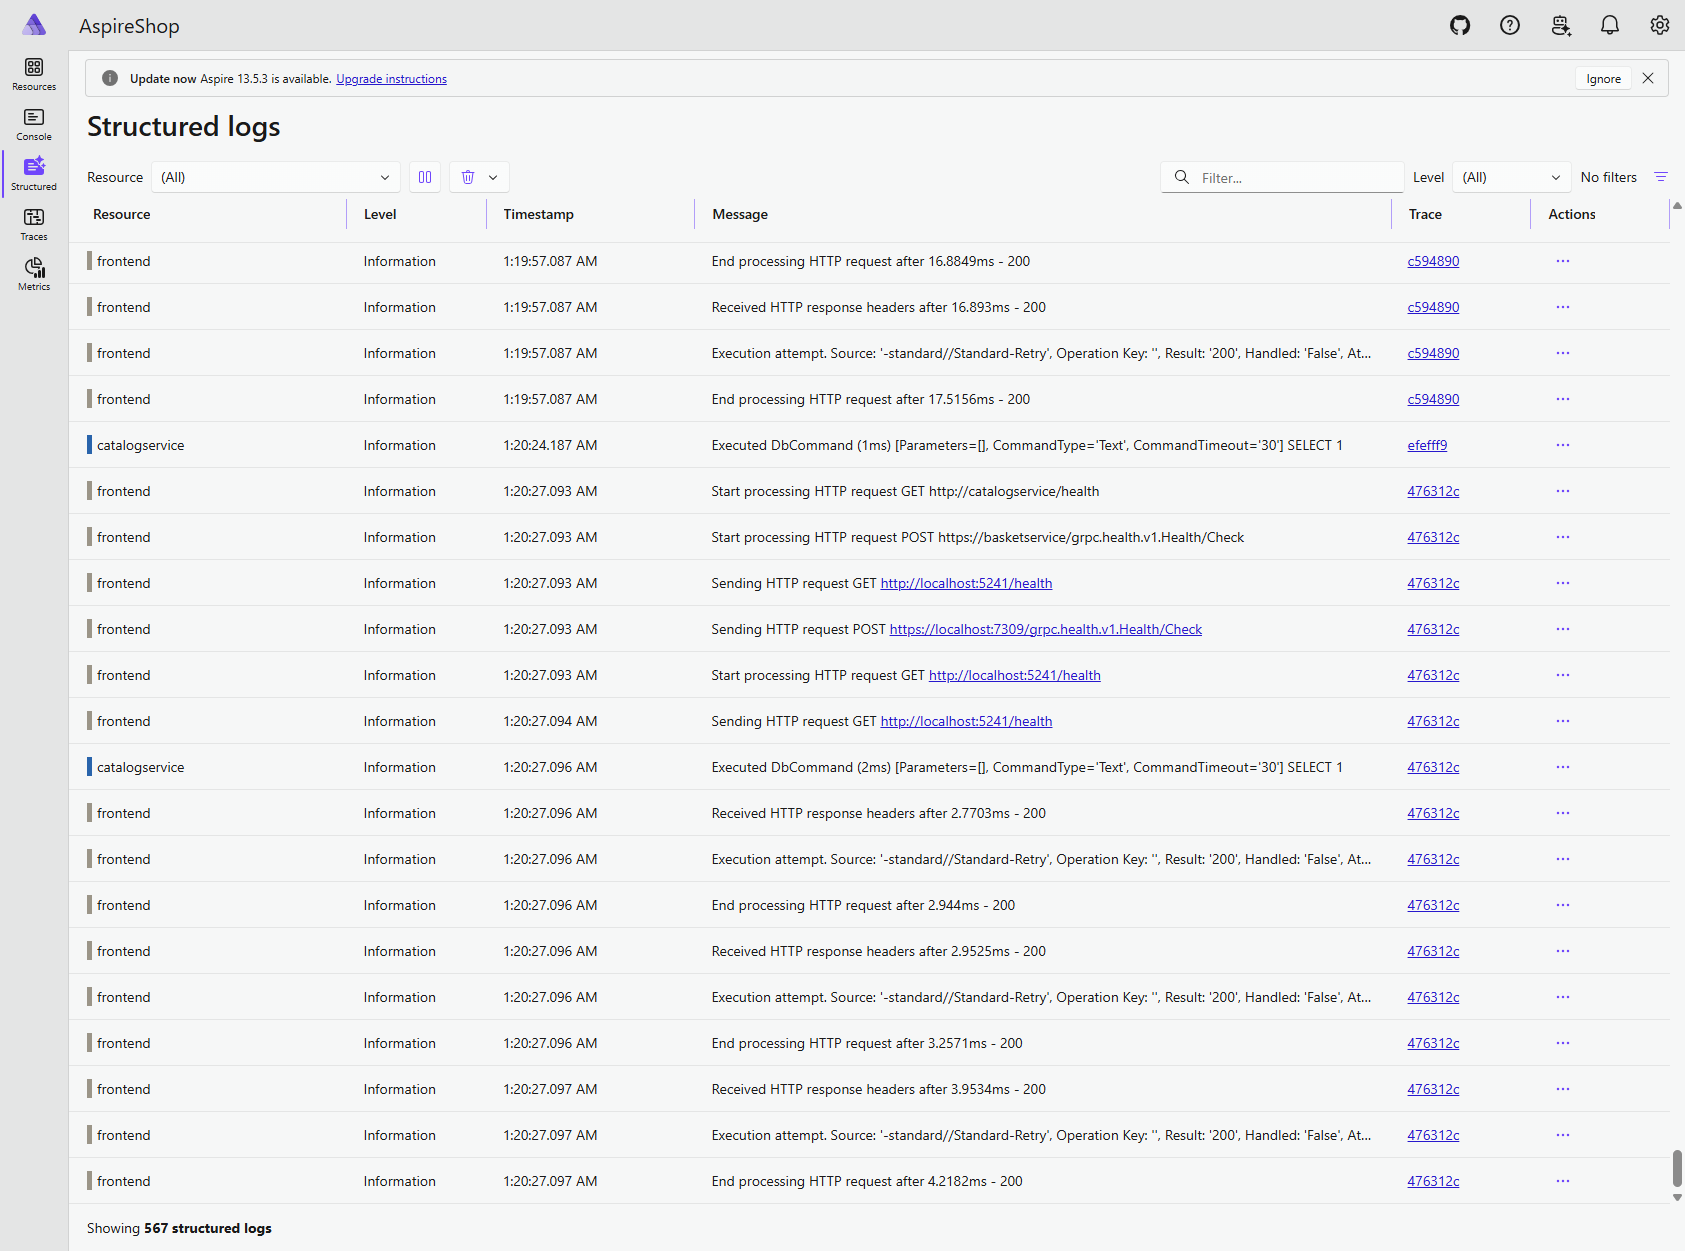Open actions menu for catalogservice 1:20:24.187 AM row
Viewport: 1685px width, 1251px height.
click(x=1562, y=445)
